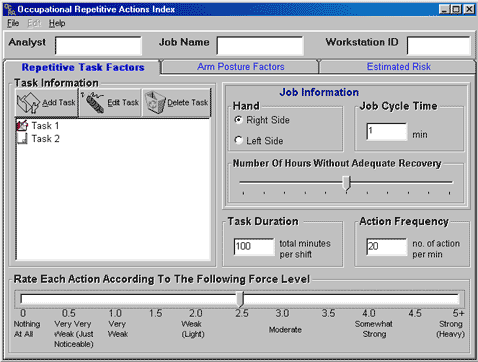Click the Task Duration minutes field
This screenshot has width=478, height=362.
pos(254,247)
